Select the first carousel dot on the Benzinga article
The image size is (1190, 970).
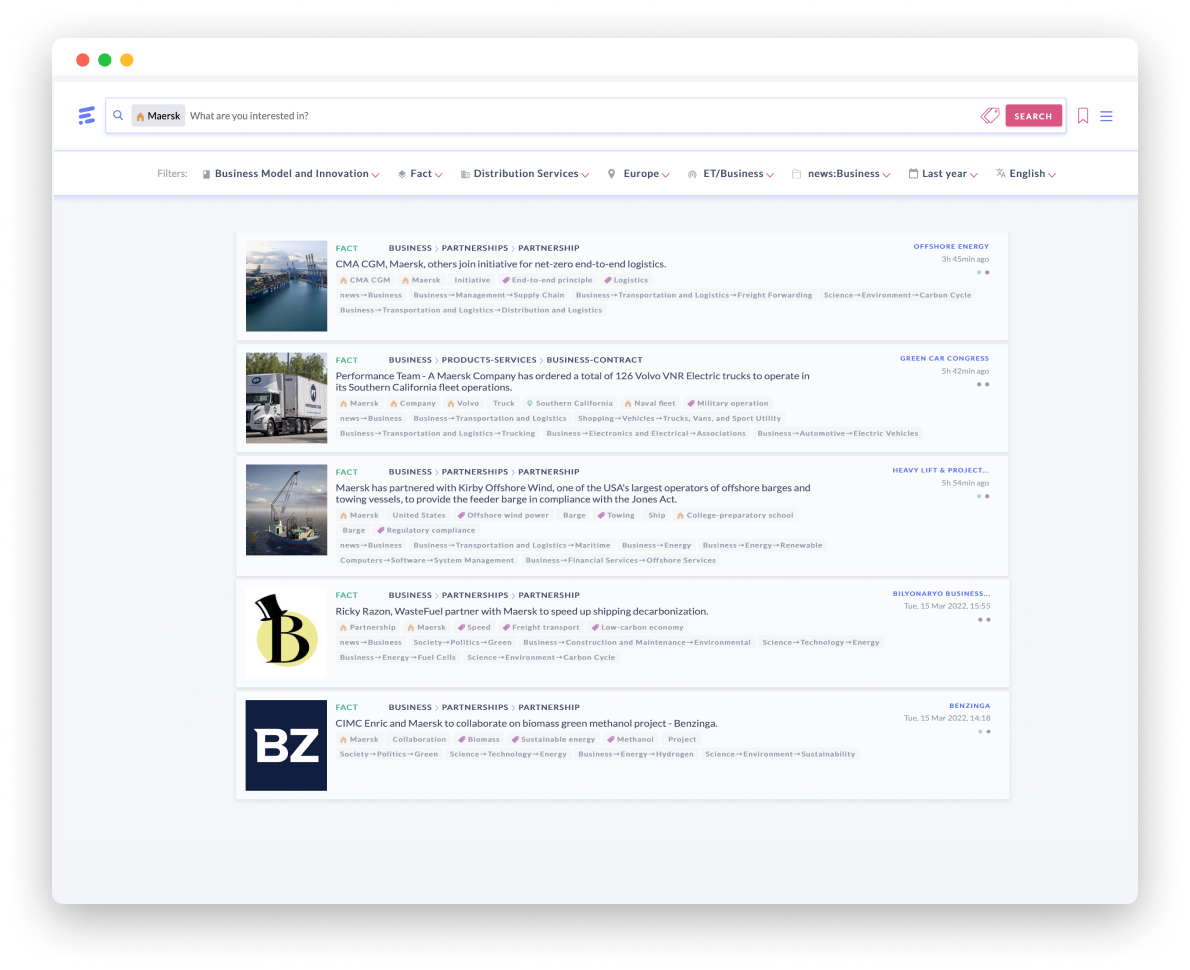click(x=979, y=731)
